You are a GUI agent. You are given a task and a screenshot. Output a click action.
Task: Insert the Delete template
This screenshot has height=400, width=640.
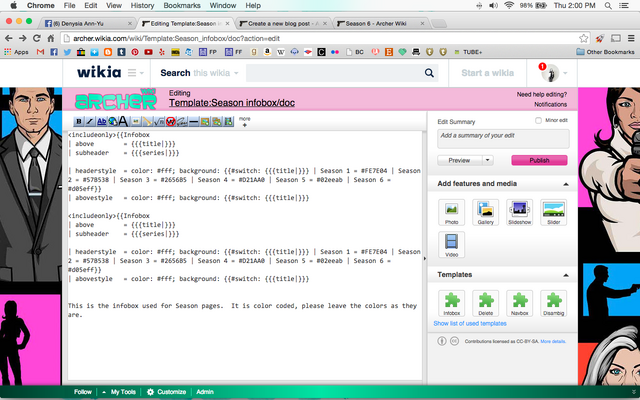click(x=485, y=303)
